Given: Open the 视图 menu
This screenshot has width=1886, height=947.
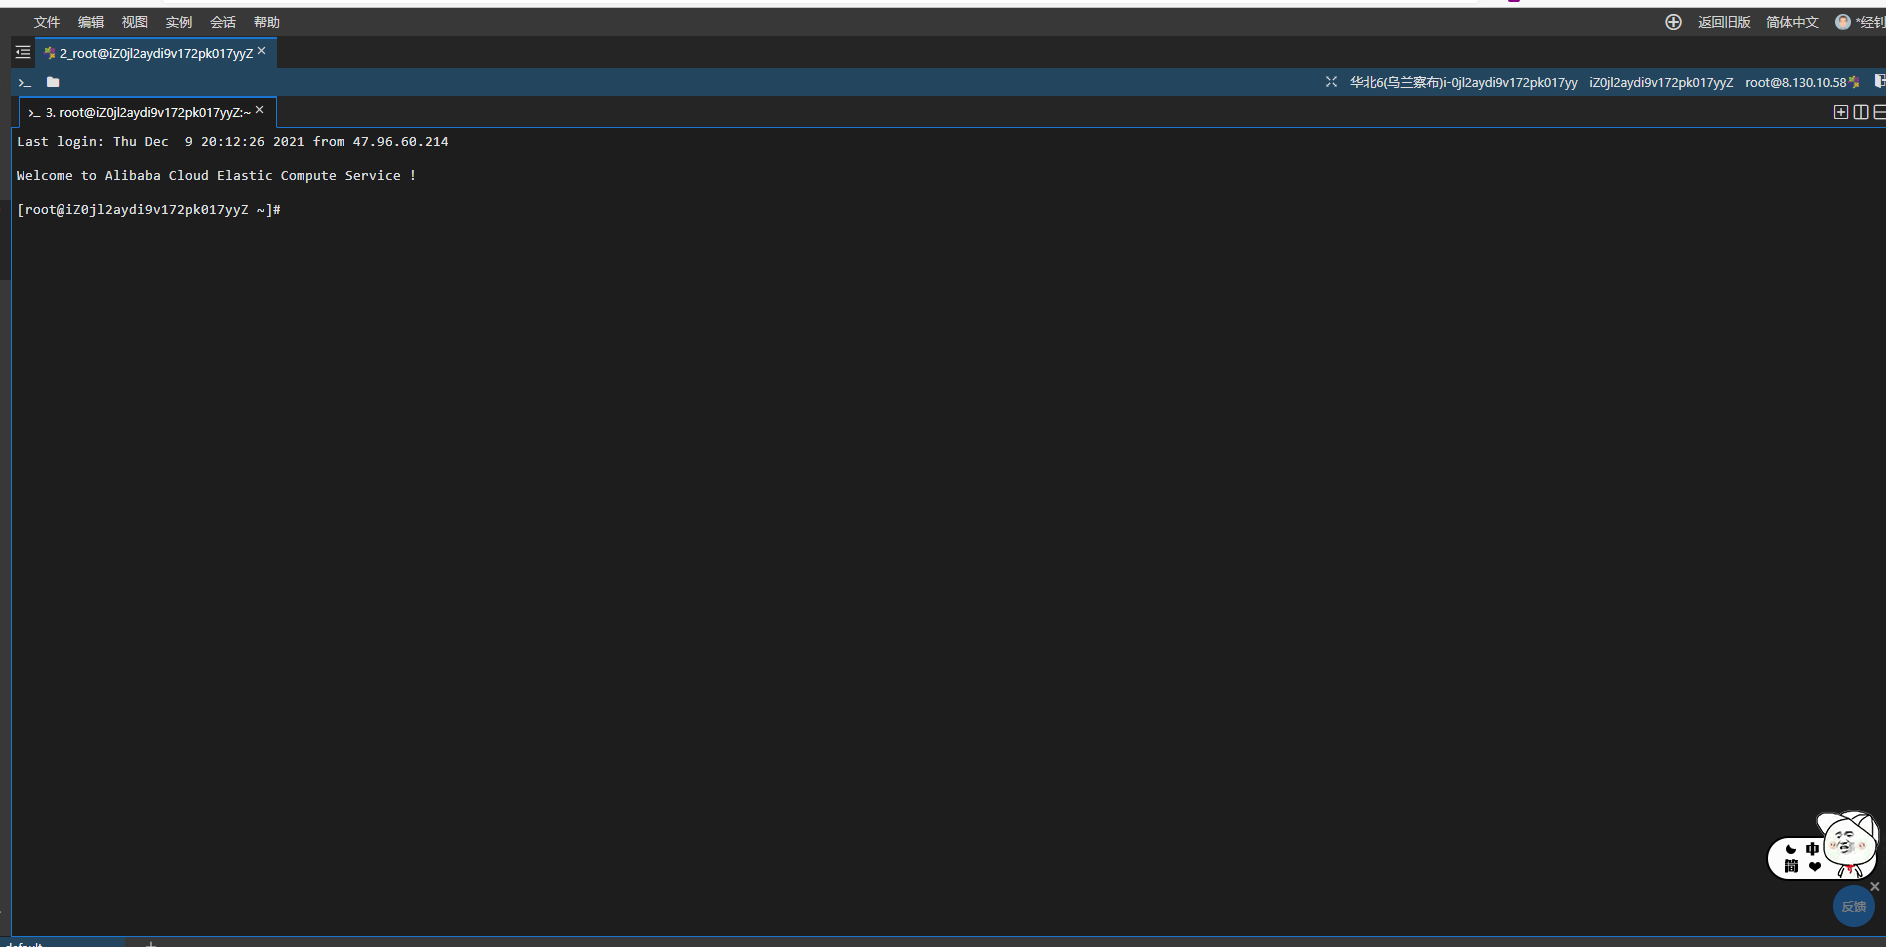Looking at the screenshot, I should click(x=134, y=21).
